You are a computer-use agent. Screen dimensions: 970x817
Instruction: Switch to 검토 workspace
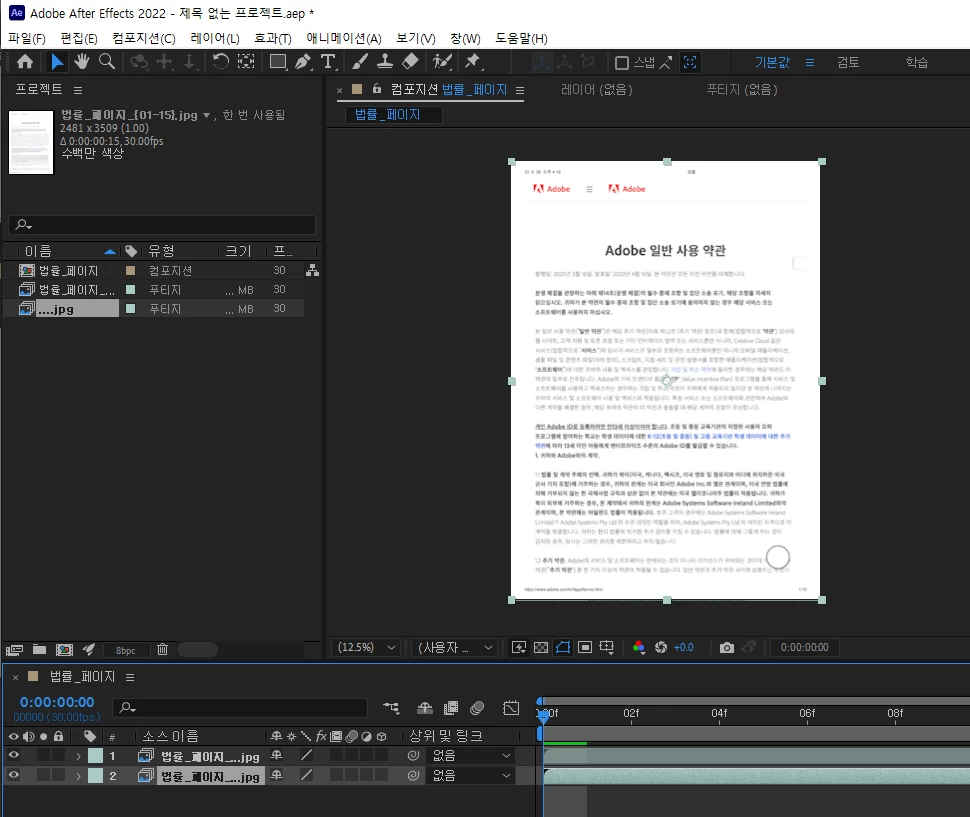[x=848, y=62]
